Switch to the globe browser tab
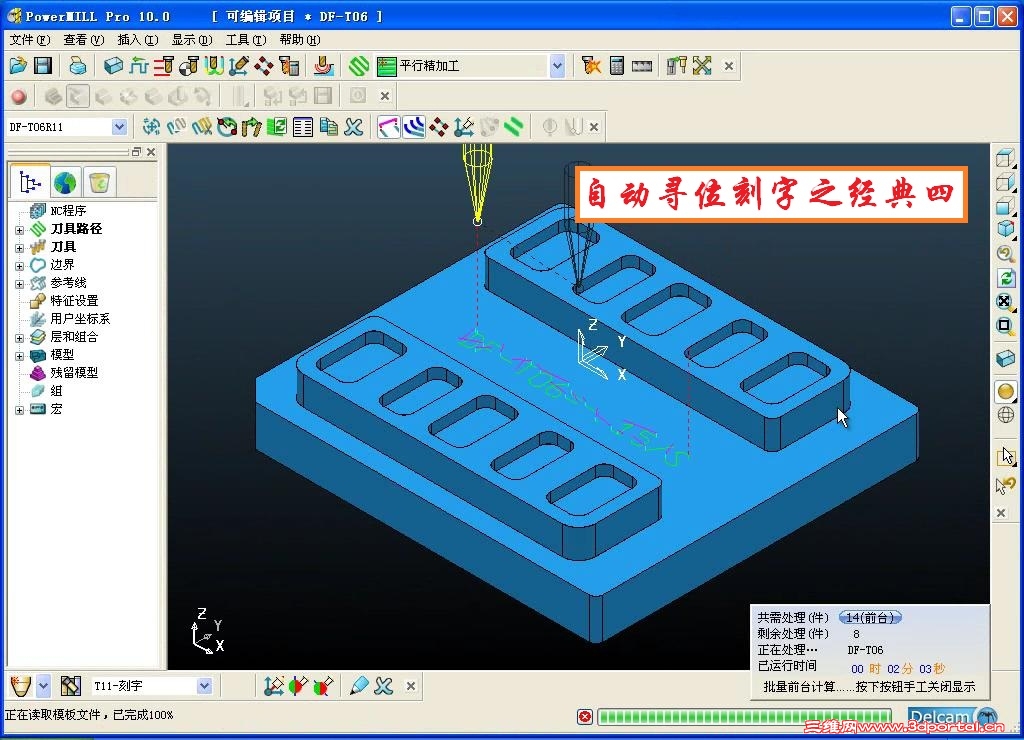 coord(65,183)
